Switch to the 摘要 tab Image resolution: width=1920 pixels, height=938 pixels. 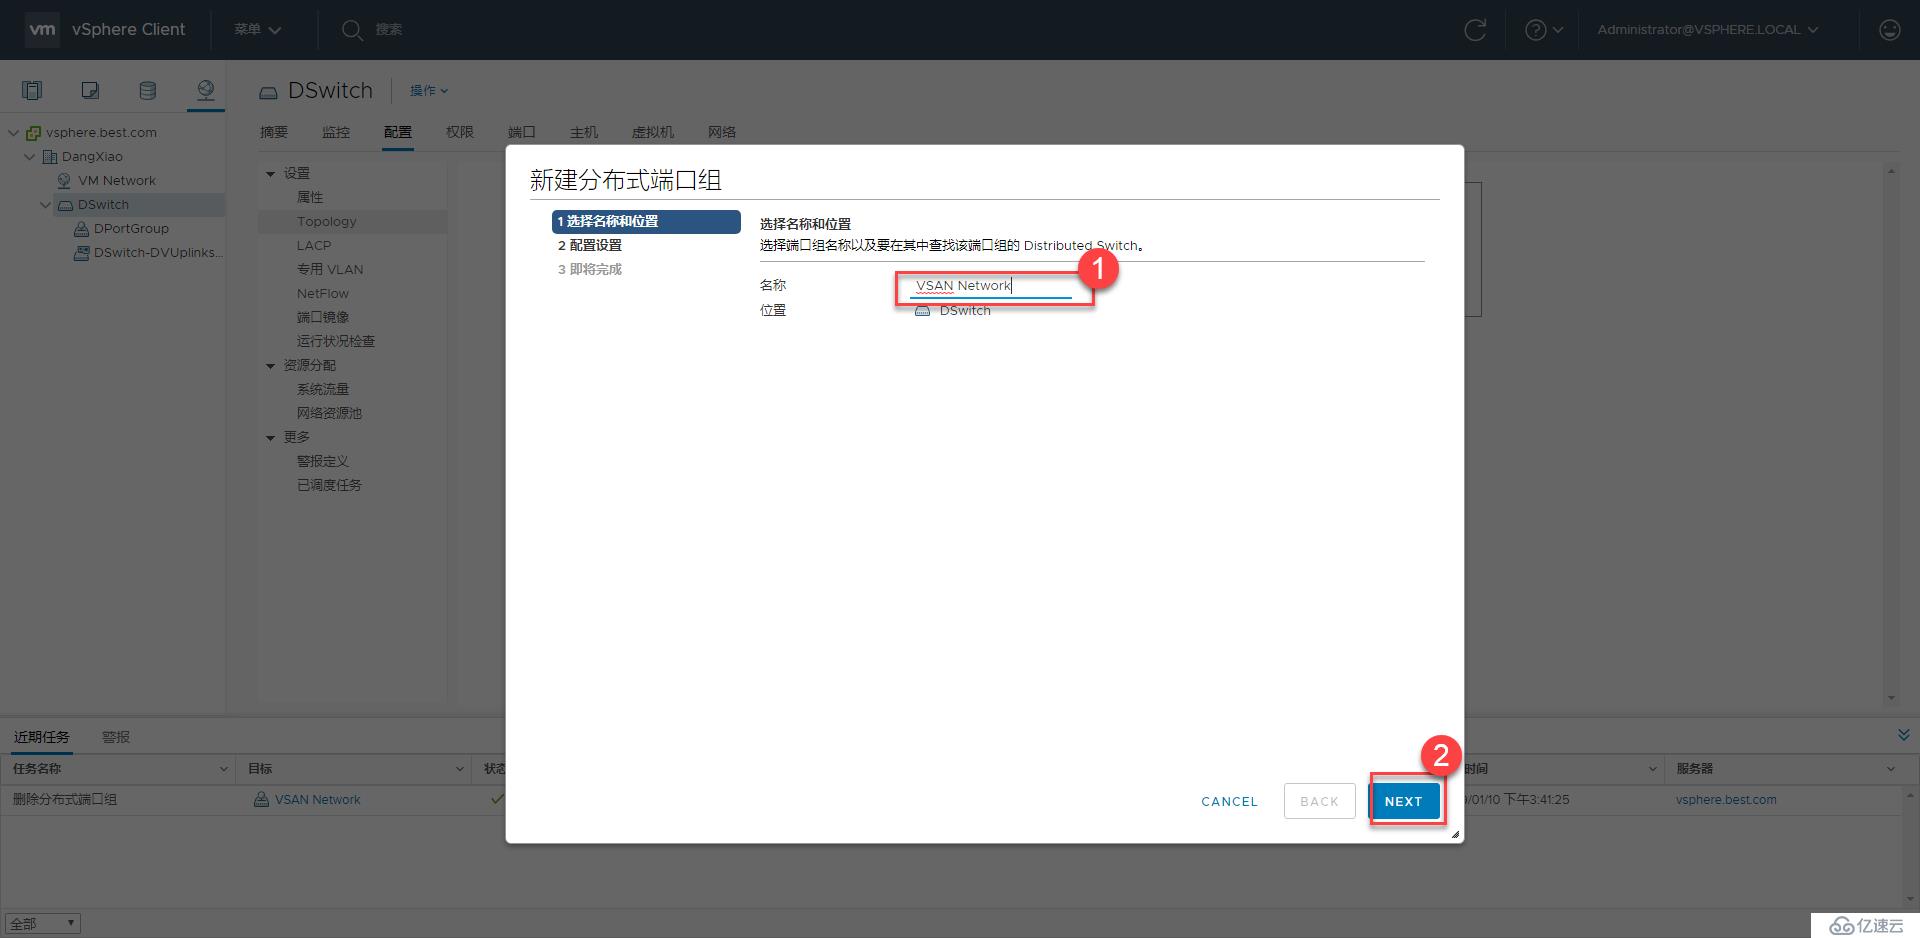(274, 132)
